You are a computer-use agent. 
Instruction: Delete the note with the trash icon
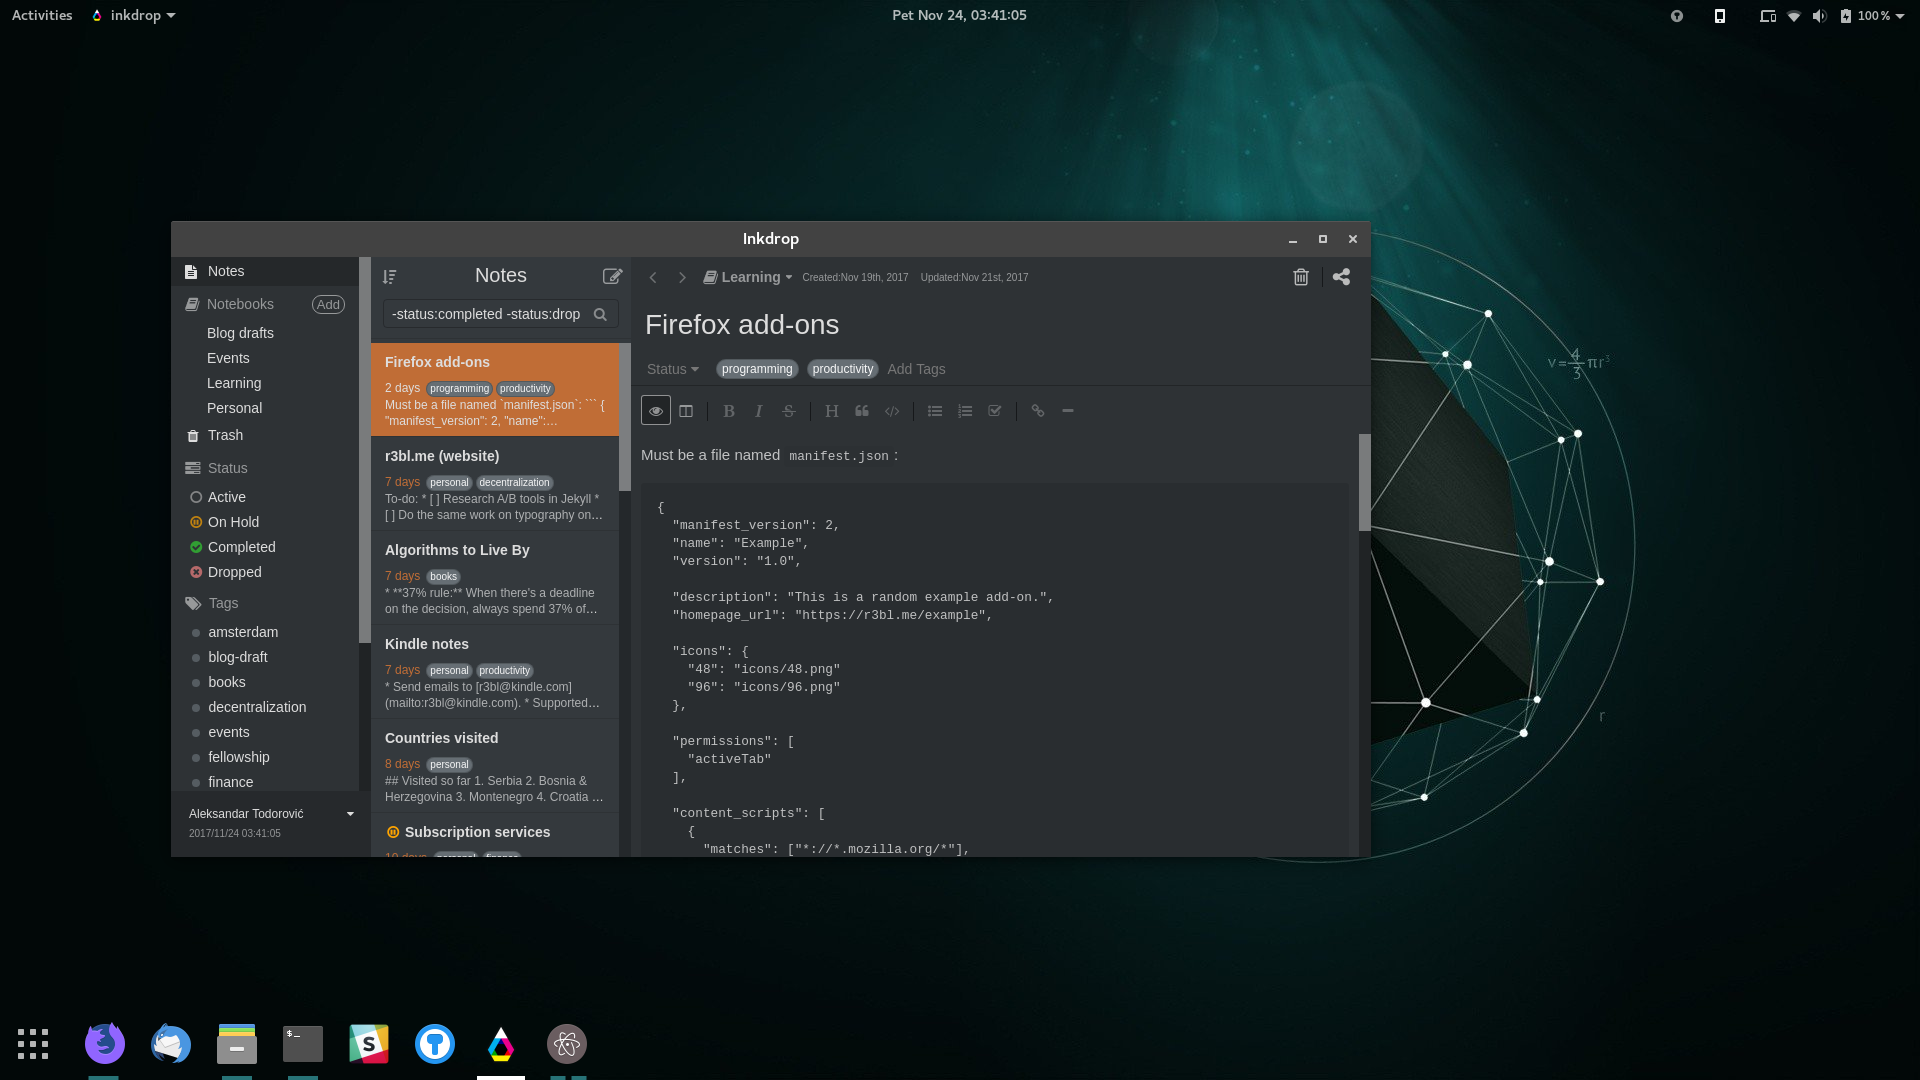1301,277
